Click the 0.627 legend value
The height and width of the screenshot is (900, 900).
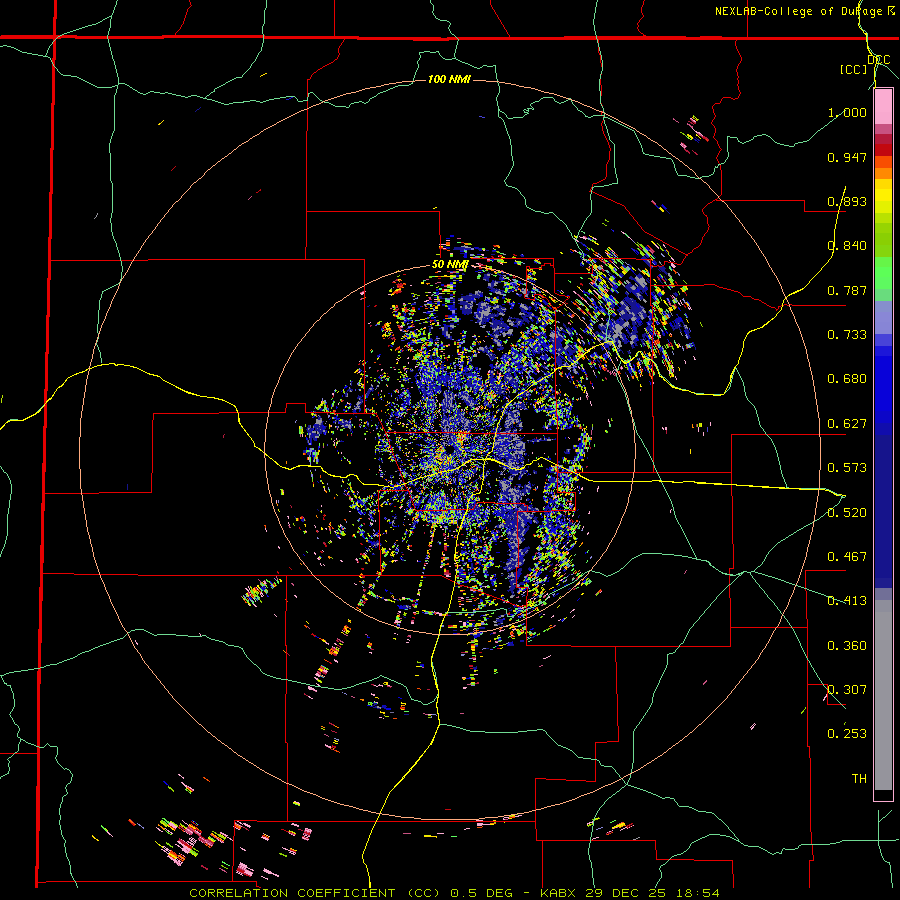click(x=847, y=424)
